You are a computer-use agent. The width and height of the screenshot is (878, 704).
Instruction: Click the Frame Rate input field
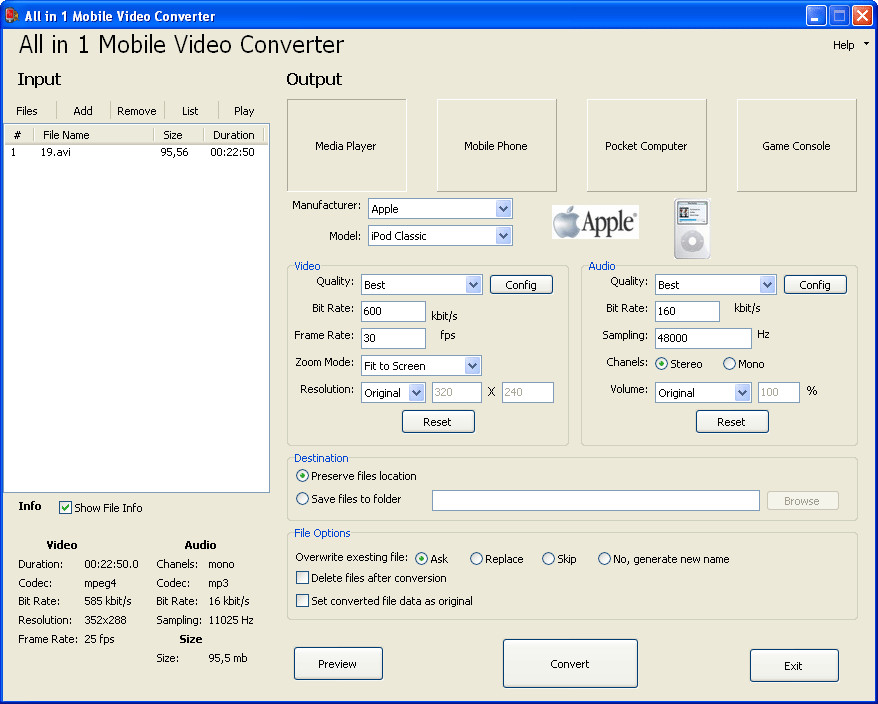(x=393, y=338)
